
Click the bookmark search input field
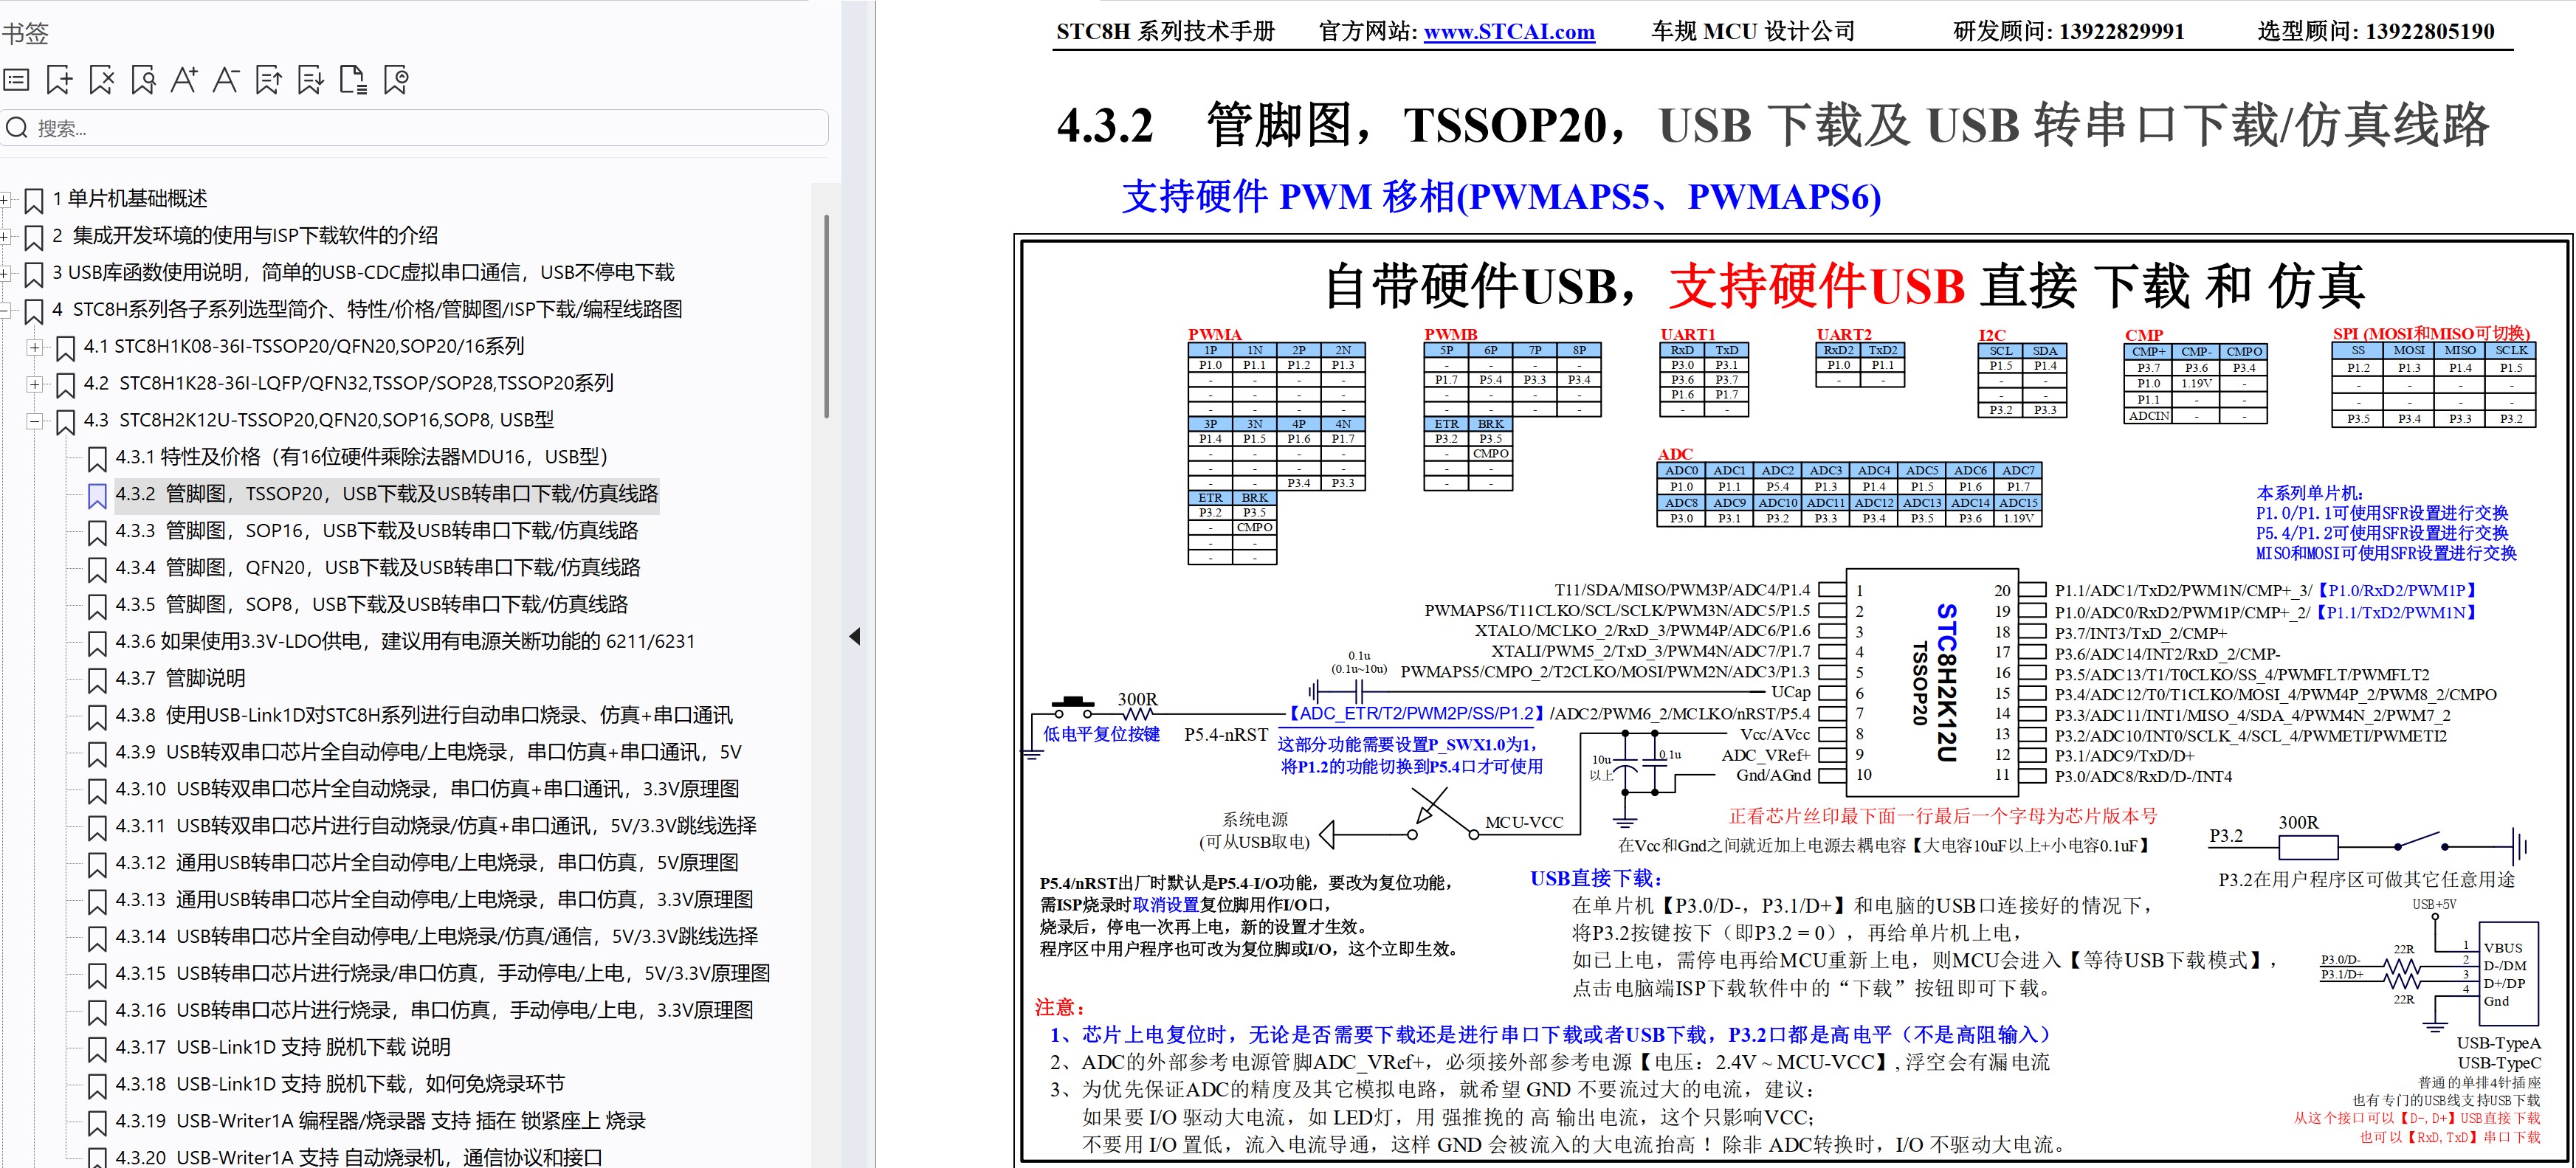(x=420, y=127)
